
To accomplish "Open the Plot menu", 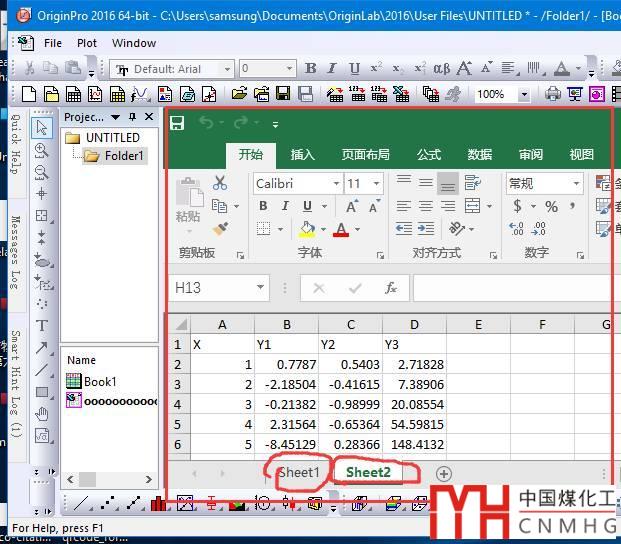I will point(87,43).
